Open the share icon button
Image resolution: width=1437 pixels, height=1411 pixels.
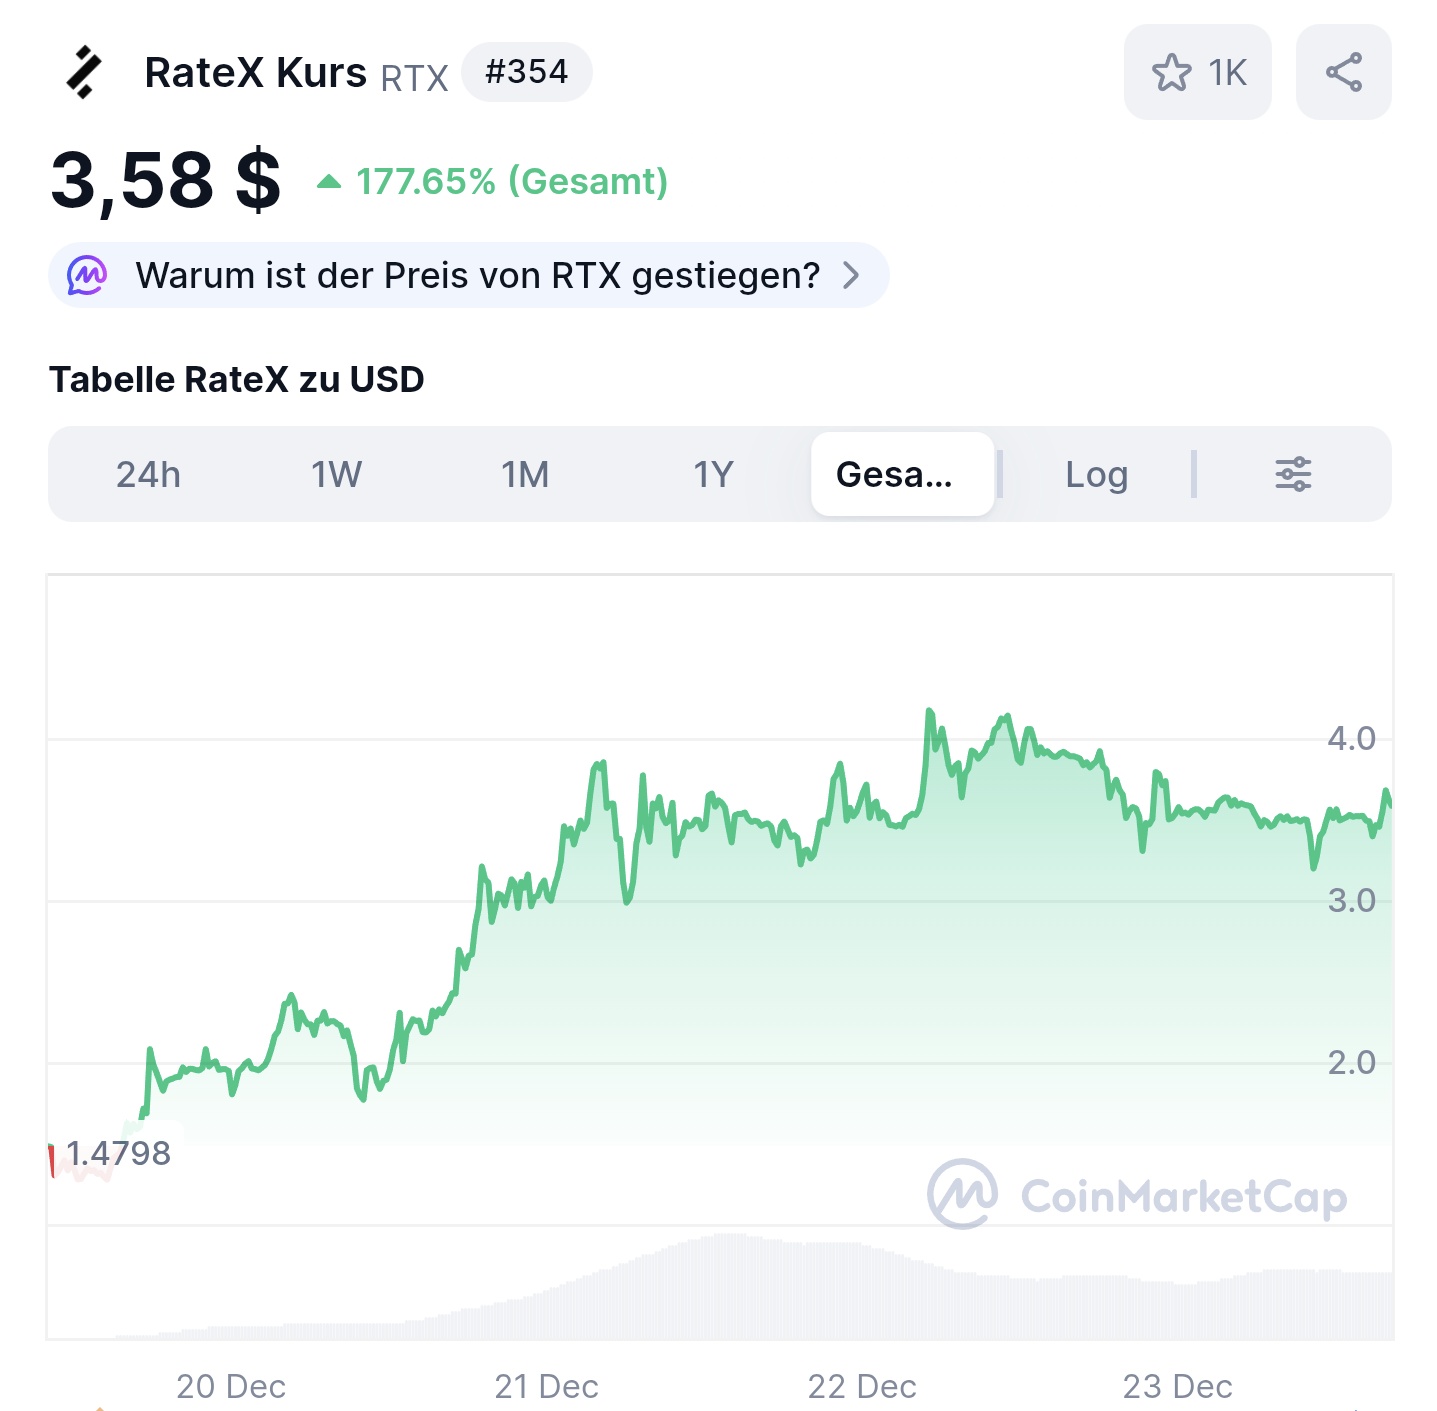[1343, 73]
